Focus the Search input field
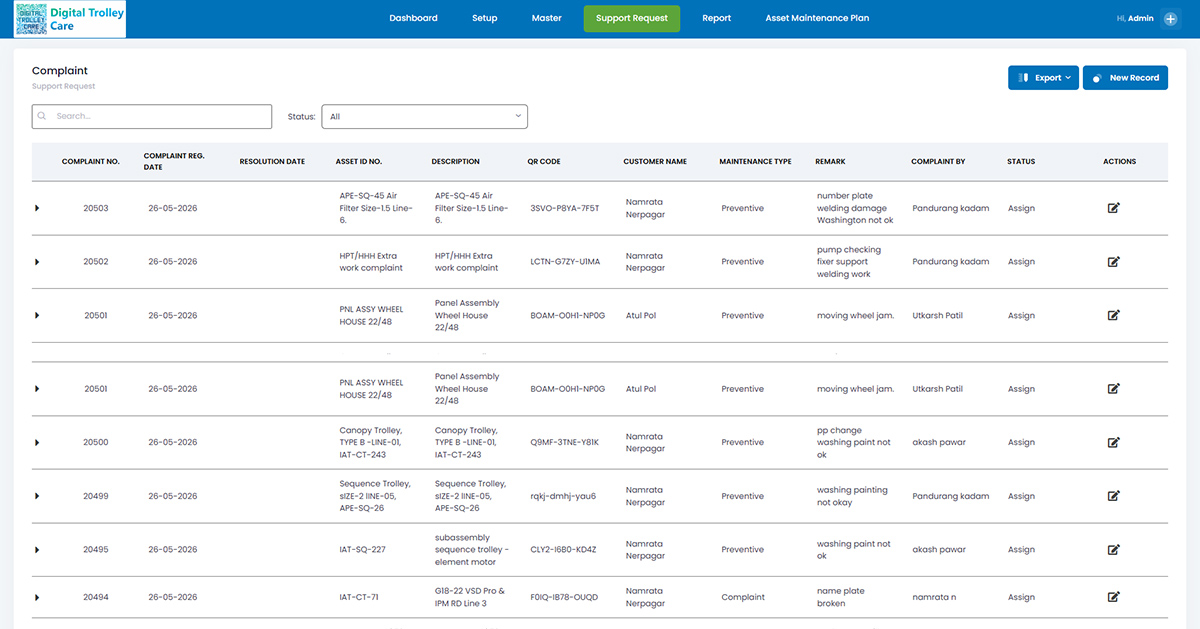This screenshot has width=1200, height=629. pyautogui.click(x=152, y=116)
